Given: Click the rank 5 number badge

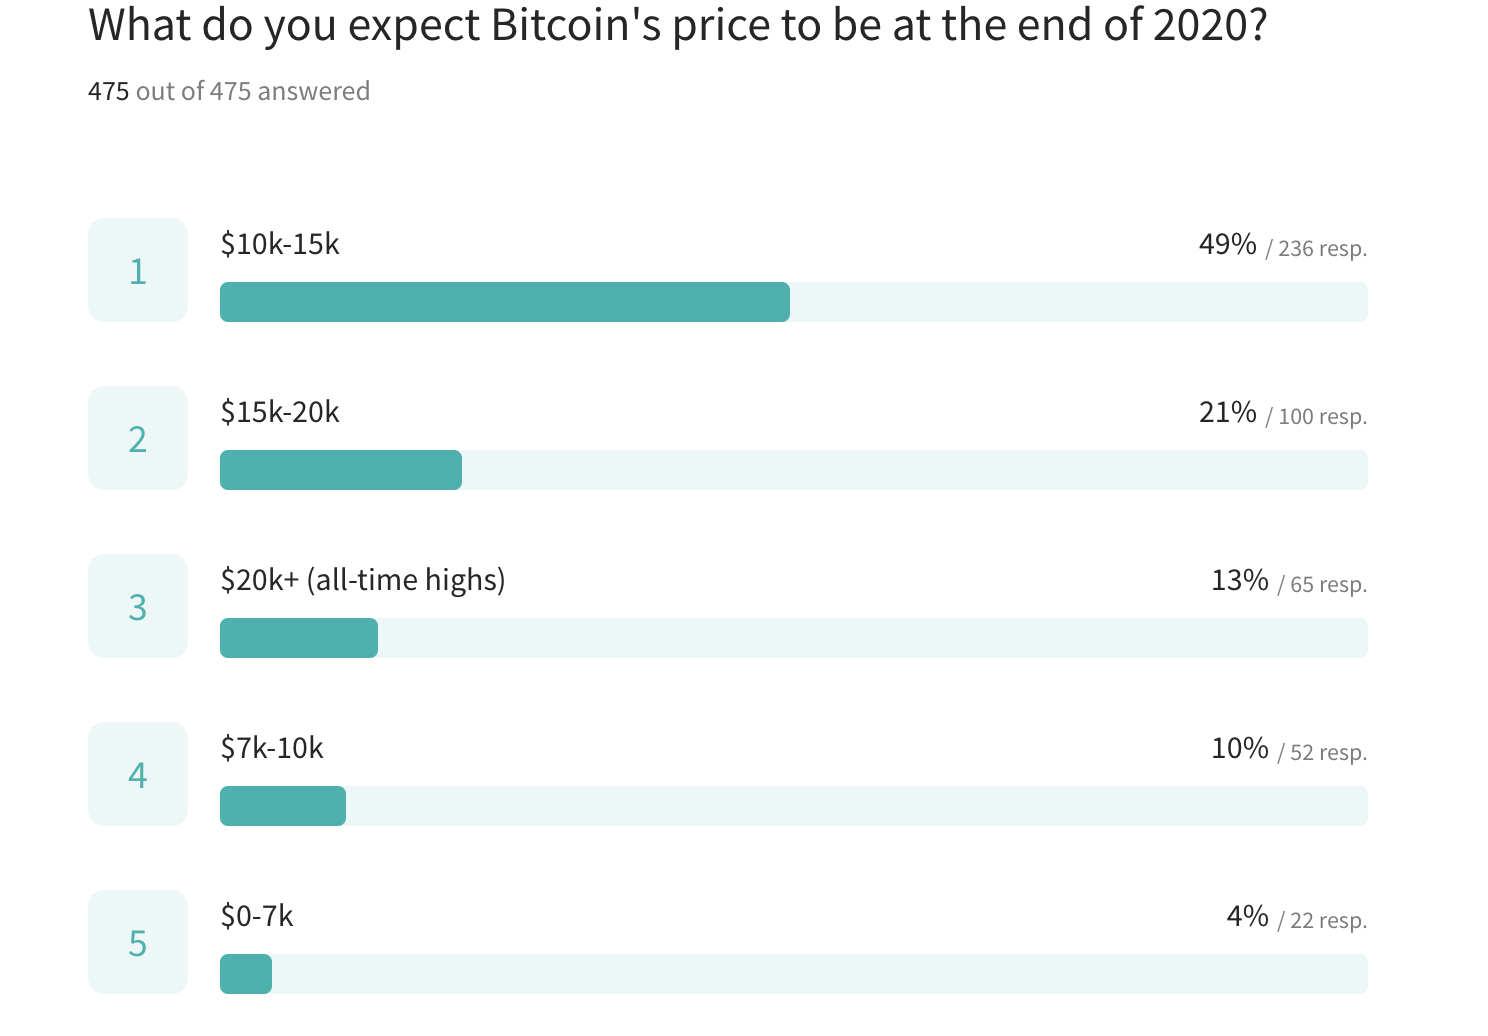Looking at the screenshot, I should point(138,942).
